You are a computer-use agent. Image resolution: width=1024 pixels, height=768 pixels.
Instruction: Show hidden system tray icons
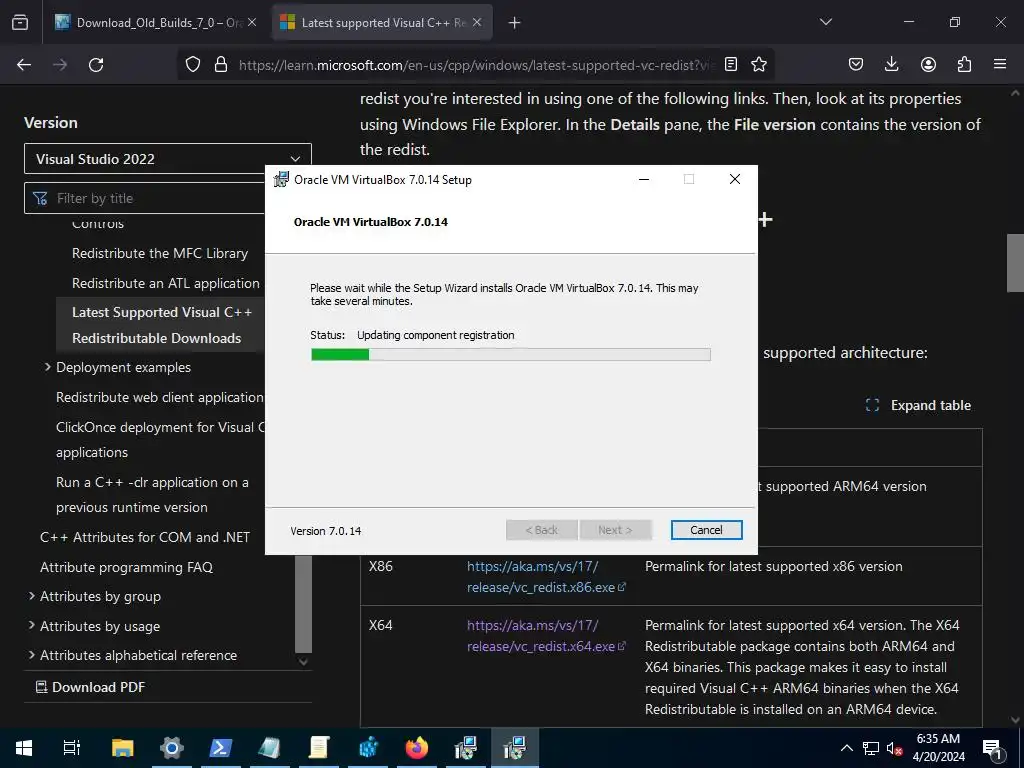pyautogui.click(x=846, y=748)
